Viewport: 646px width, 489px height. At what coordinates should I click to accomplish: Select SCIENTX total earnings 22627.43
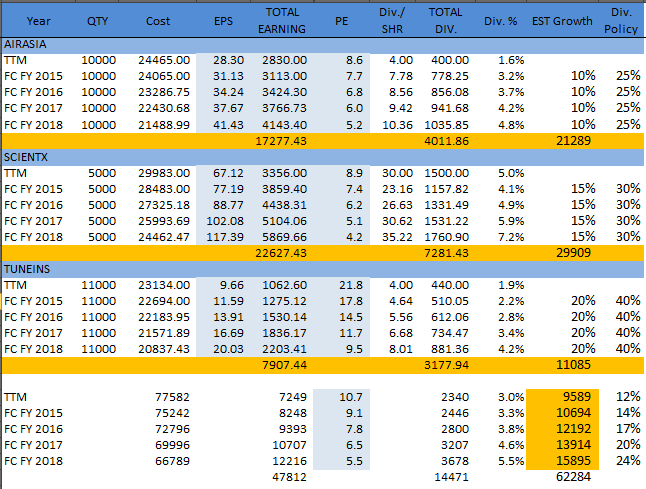(281, 253)
